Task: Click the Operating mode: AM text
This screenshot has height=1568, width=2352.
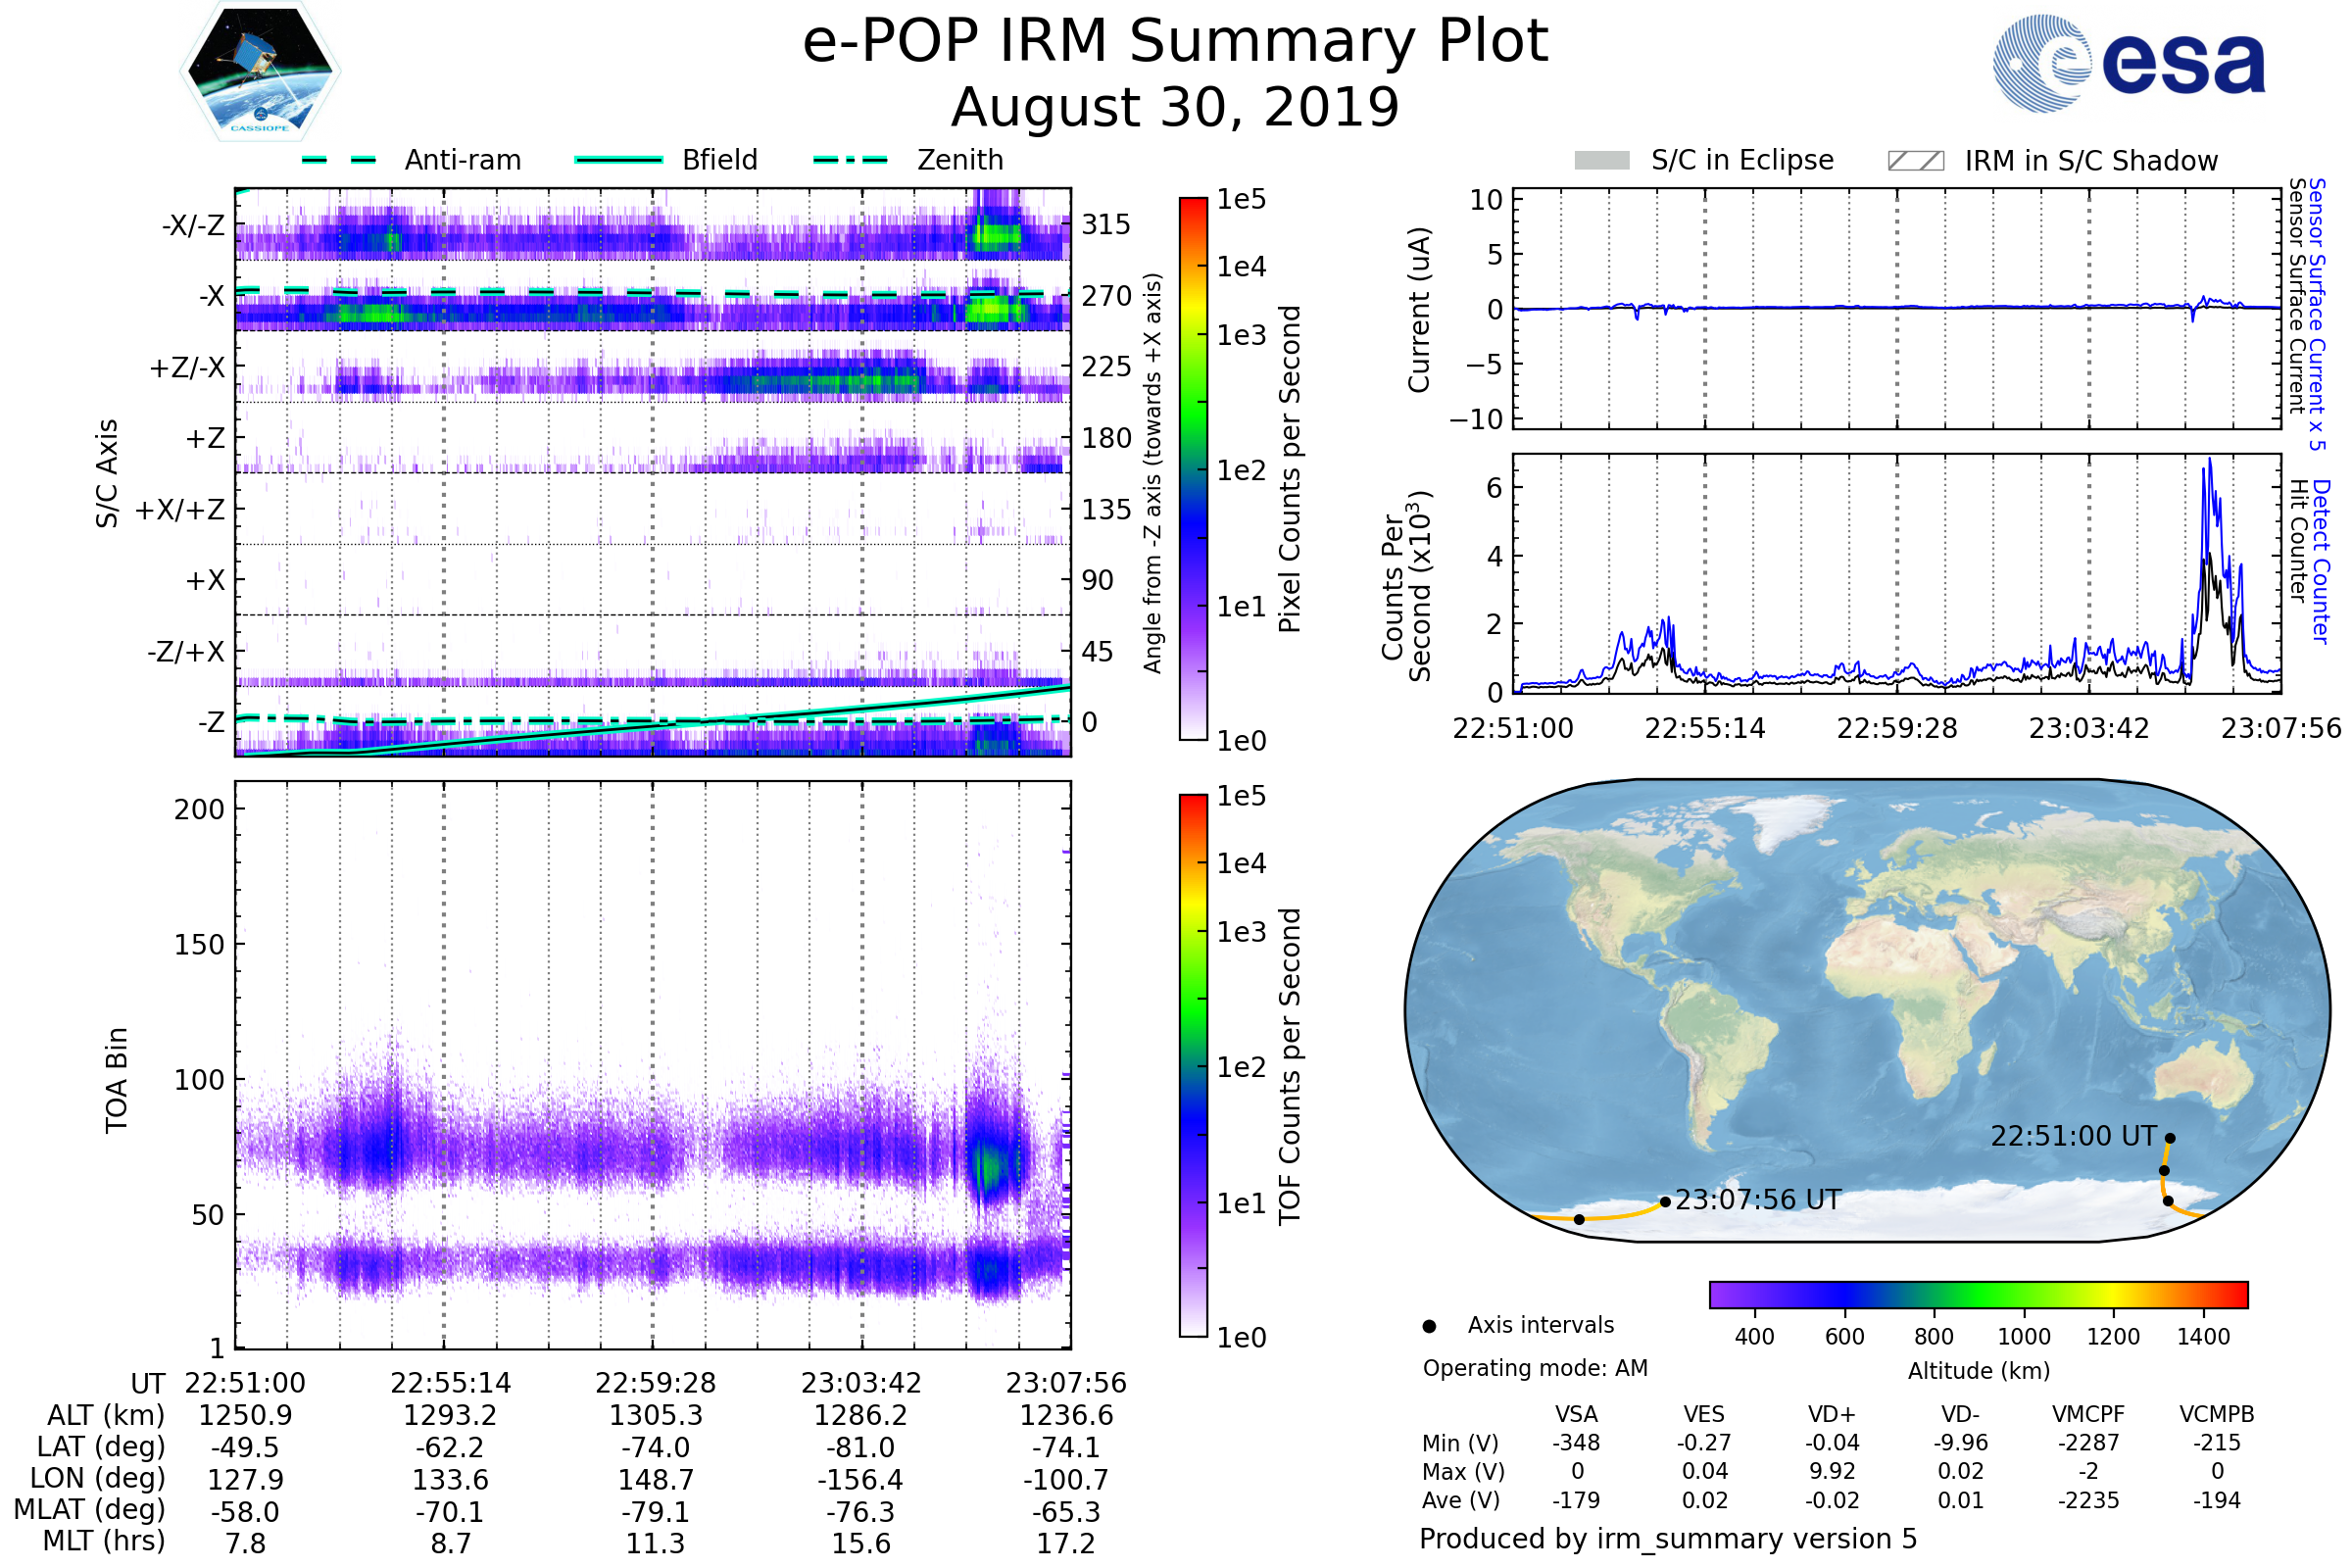Action: [x=1535, y=1368]
